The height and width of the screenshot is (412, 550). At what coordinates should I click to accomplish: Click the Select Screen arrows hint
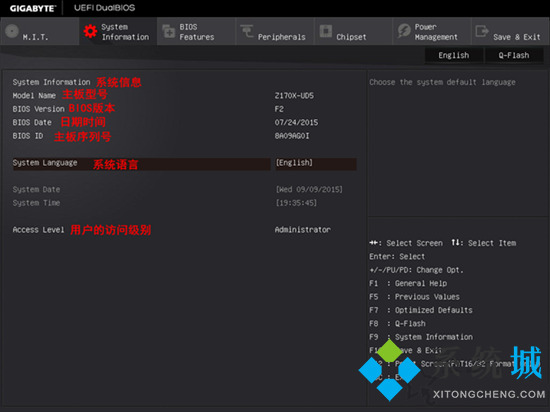click(x=406, y=243)
